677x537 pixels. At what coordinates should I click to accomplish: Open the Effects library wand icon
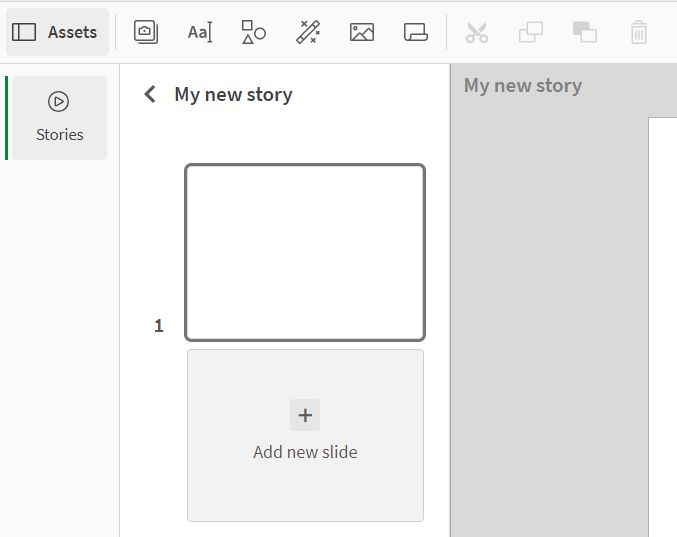(308, 32)
